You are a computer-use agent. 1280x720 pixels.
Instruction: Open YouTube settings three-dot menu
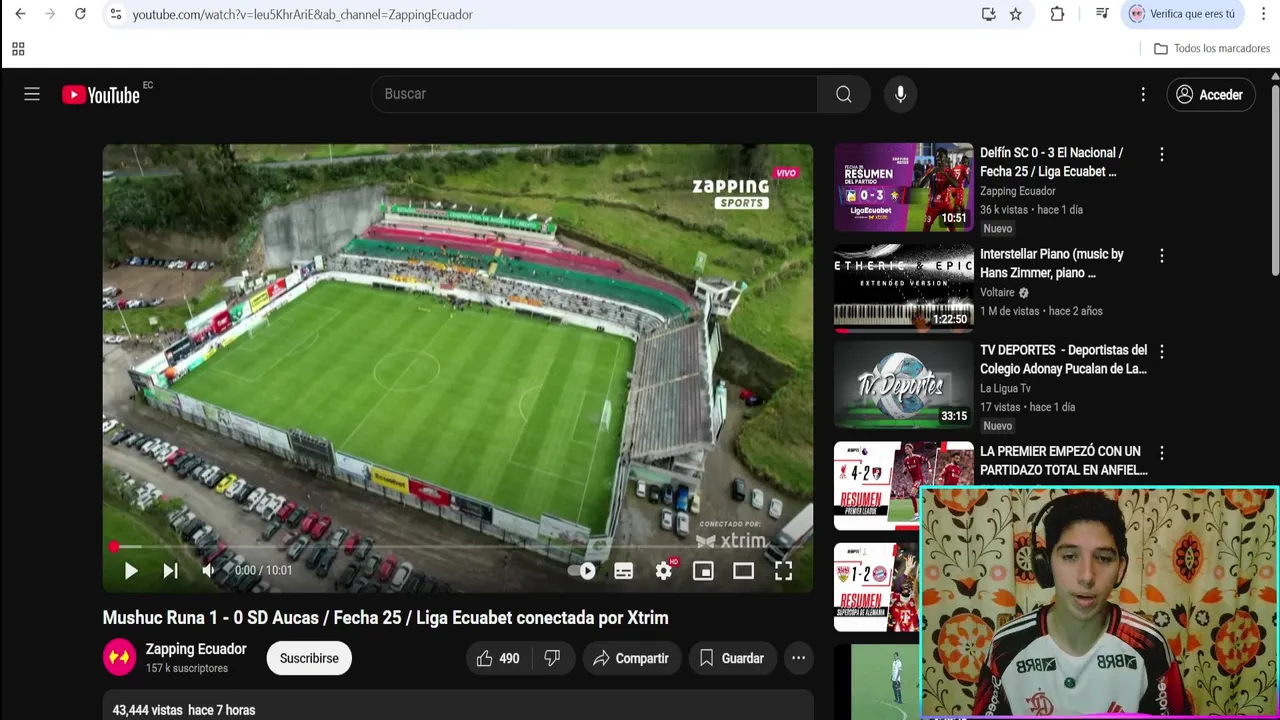coord(1143,94)
